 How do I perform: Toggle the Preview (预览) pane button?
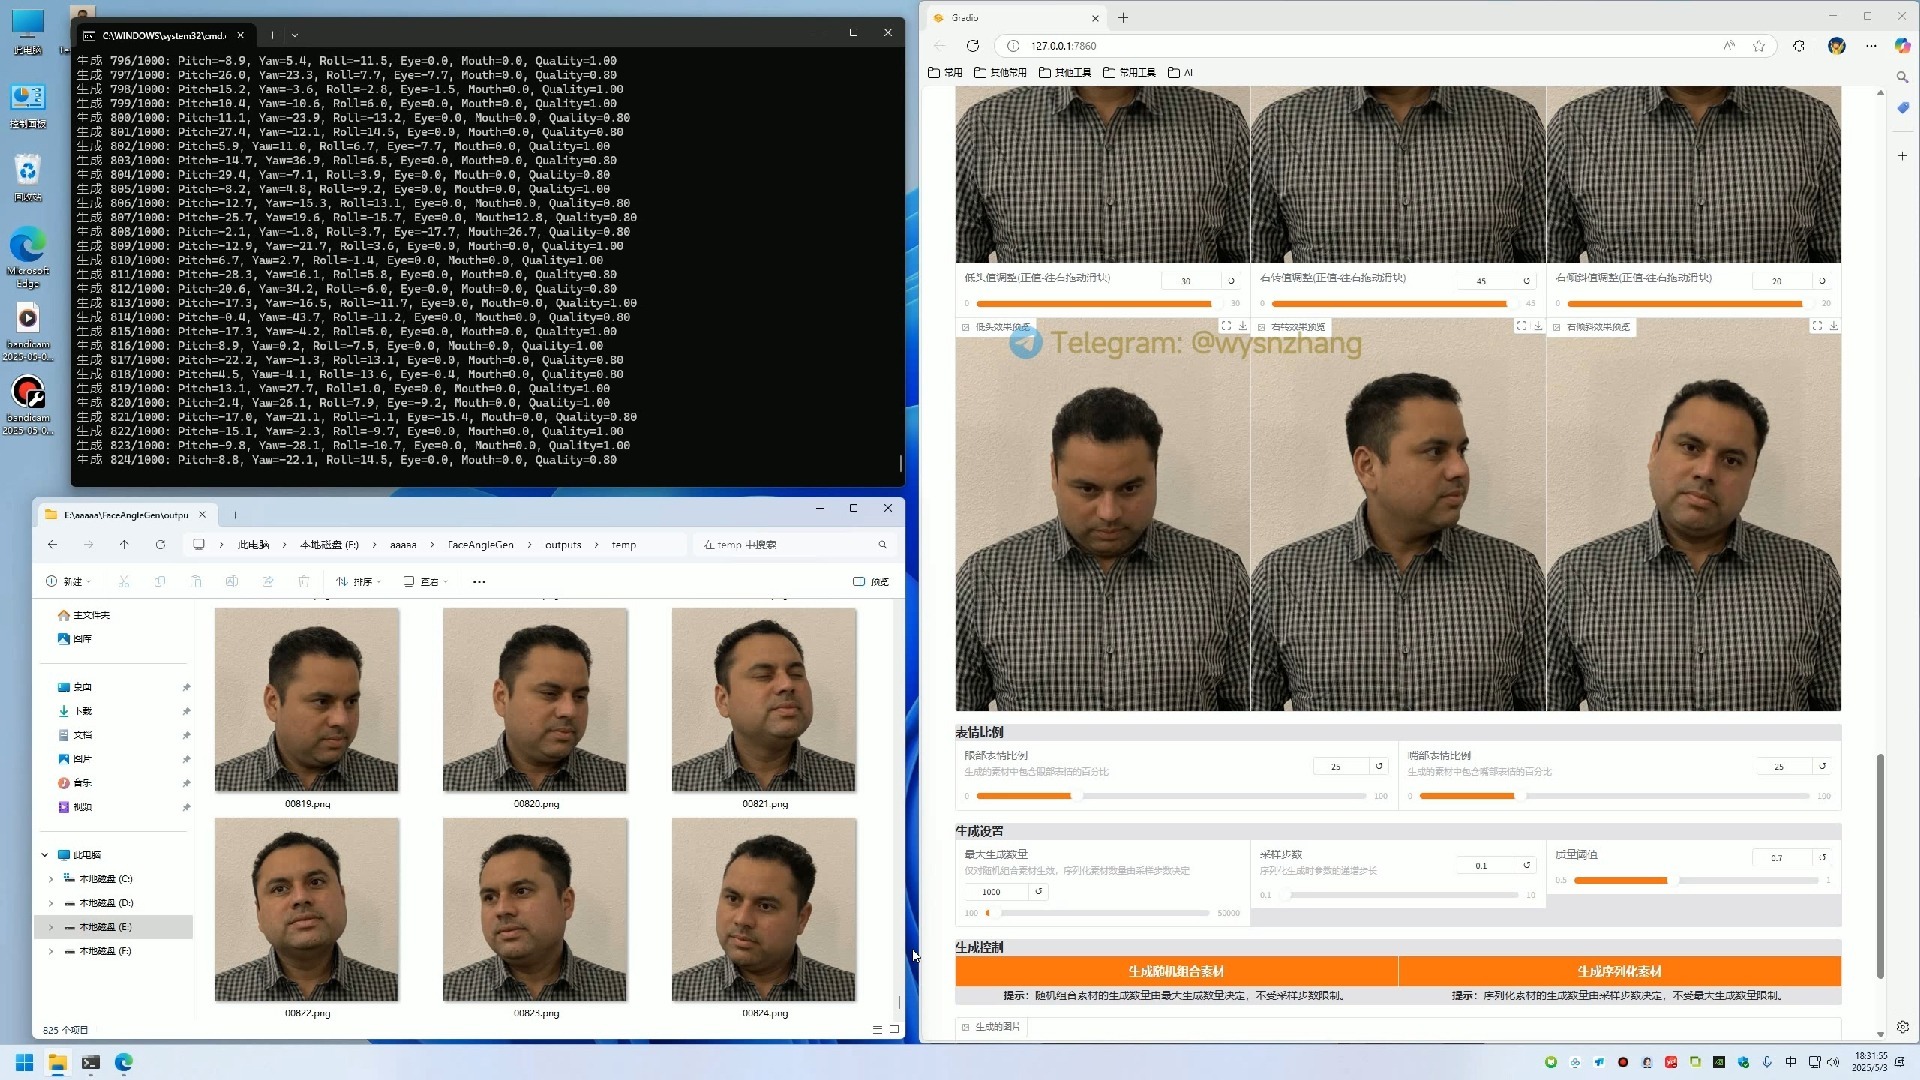(x=871, y=582)
